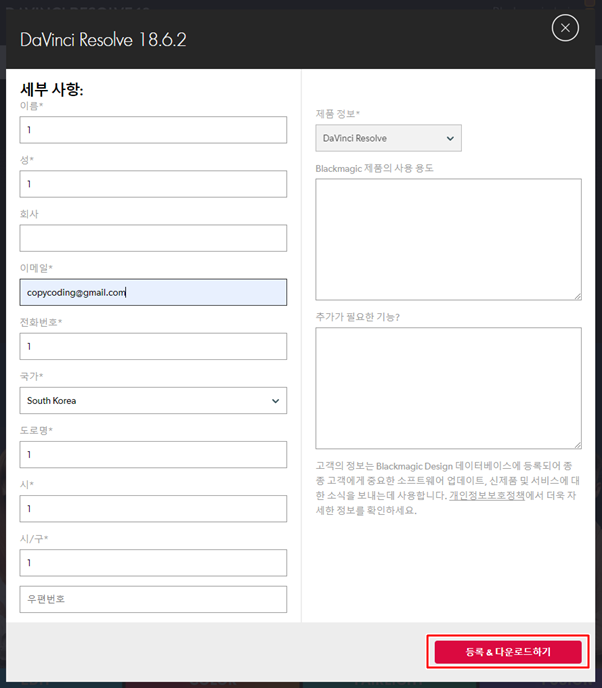
Task: Open the 제품 정보 DaVinci Resolve dropdown
Action: (x=388, y=138)
